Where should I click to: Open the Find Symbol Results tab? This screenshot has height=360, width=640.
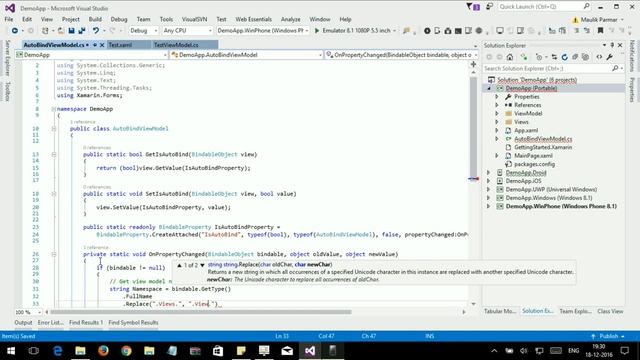pos(133,322)
